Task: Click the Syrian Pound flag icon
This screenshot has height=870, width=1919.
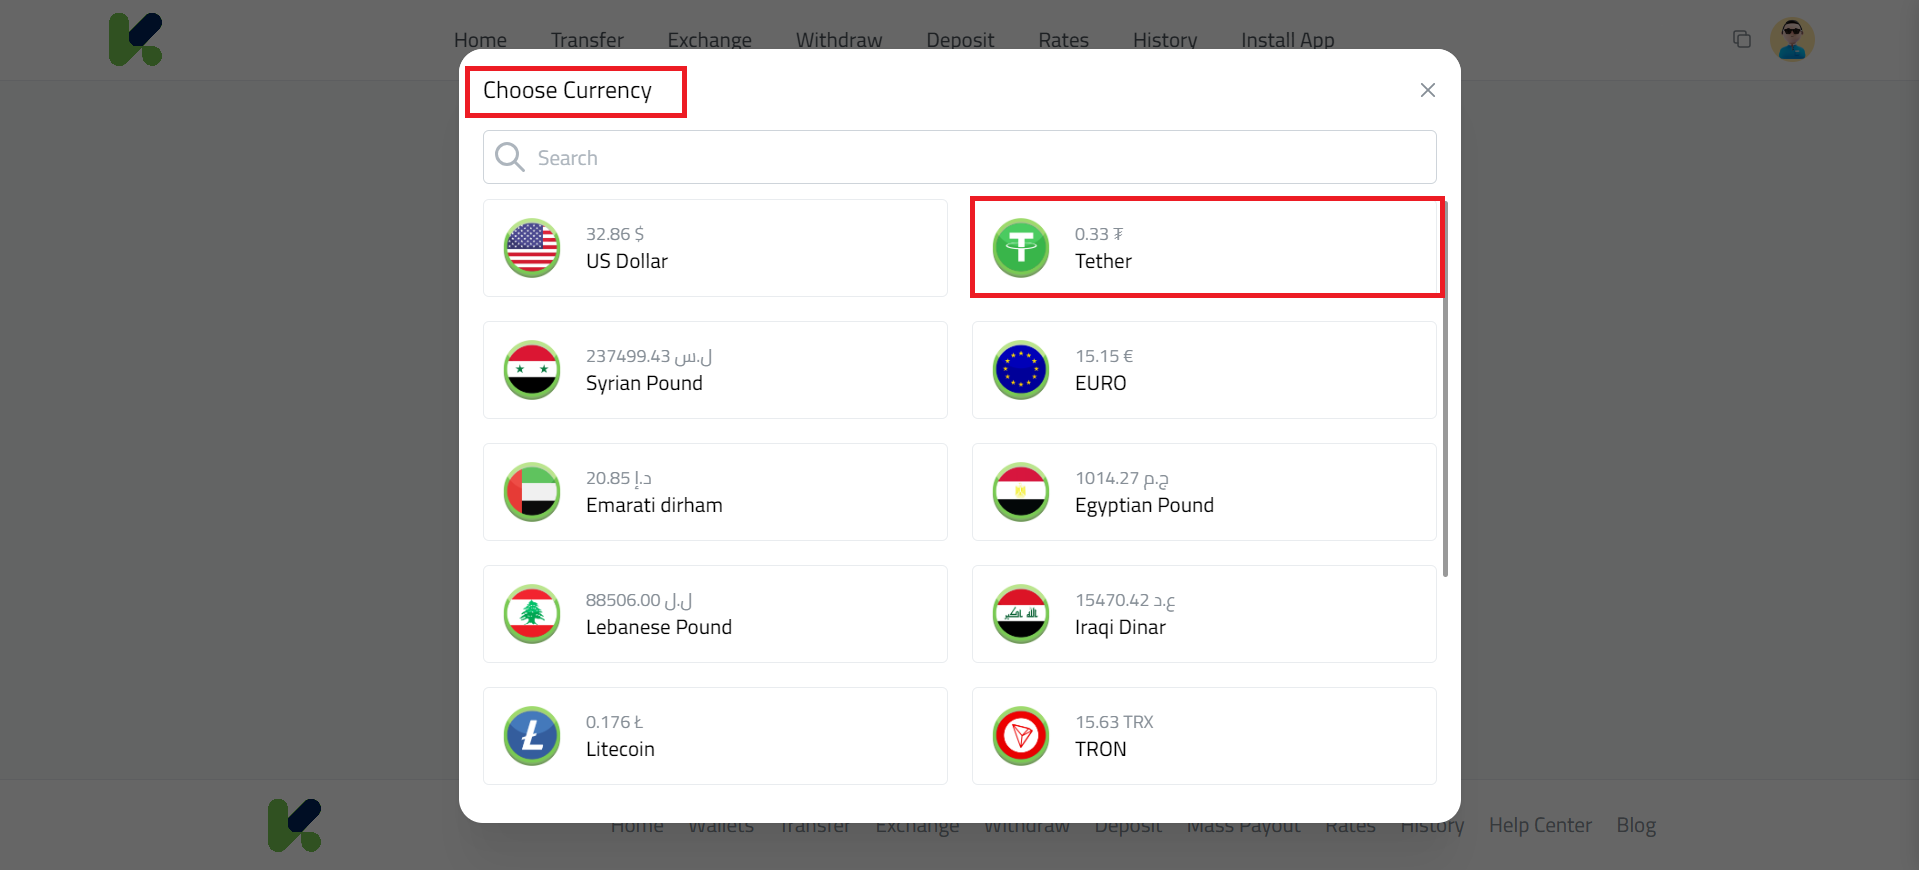Action: (x=532, y=370)
